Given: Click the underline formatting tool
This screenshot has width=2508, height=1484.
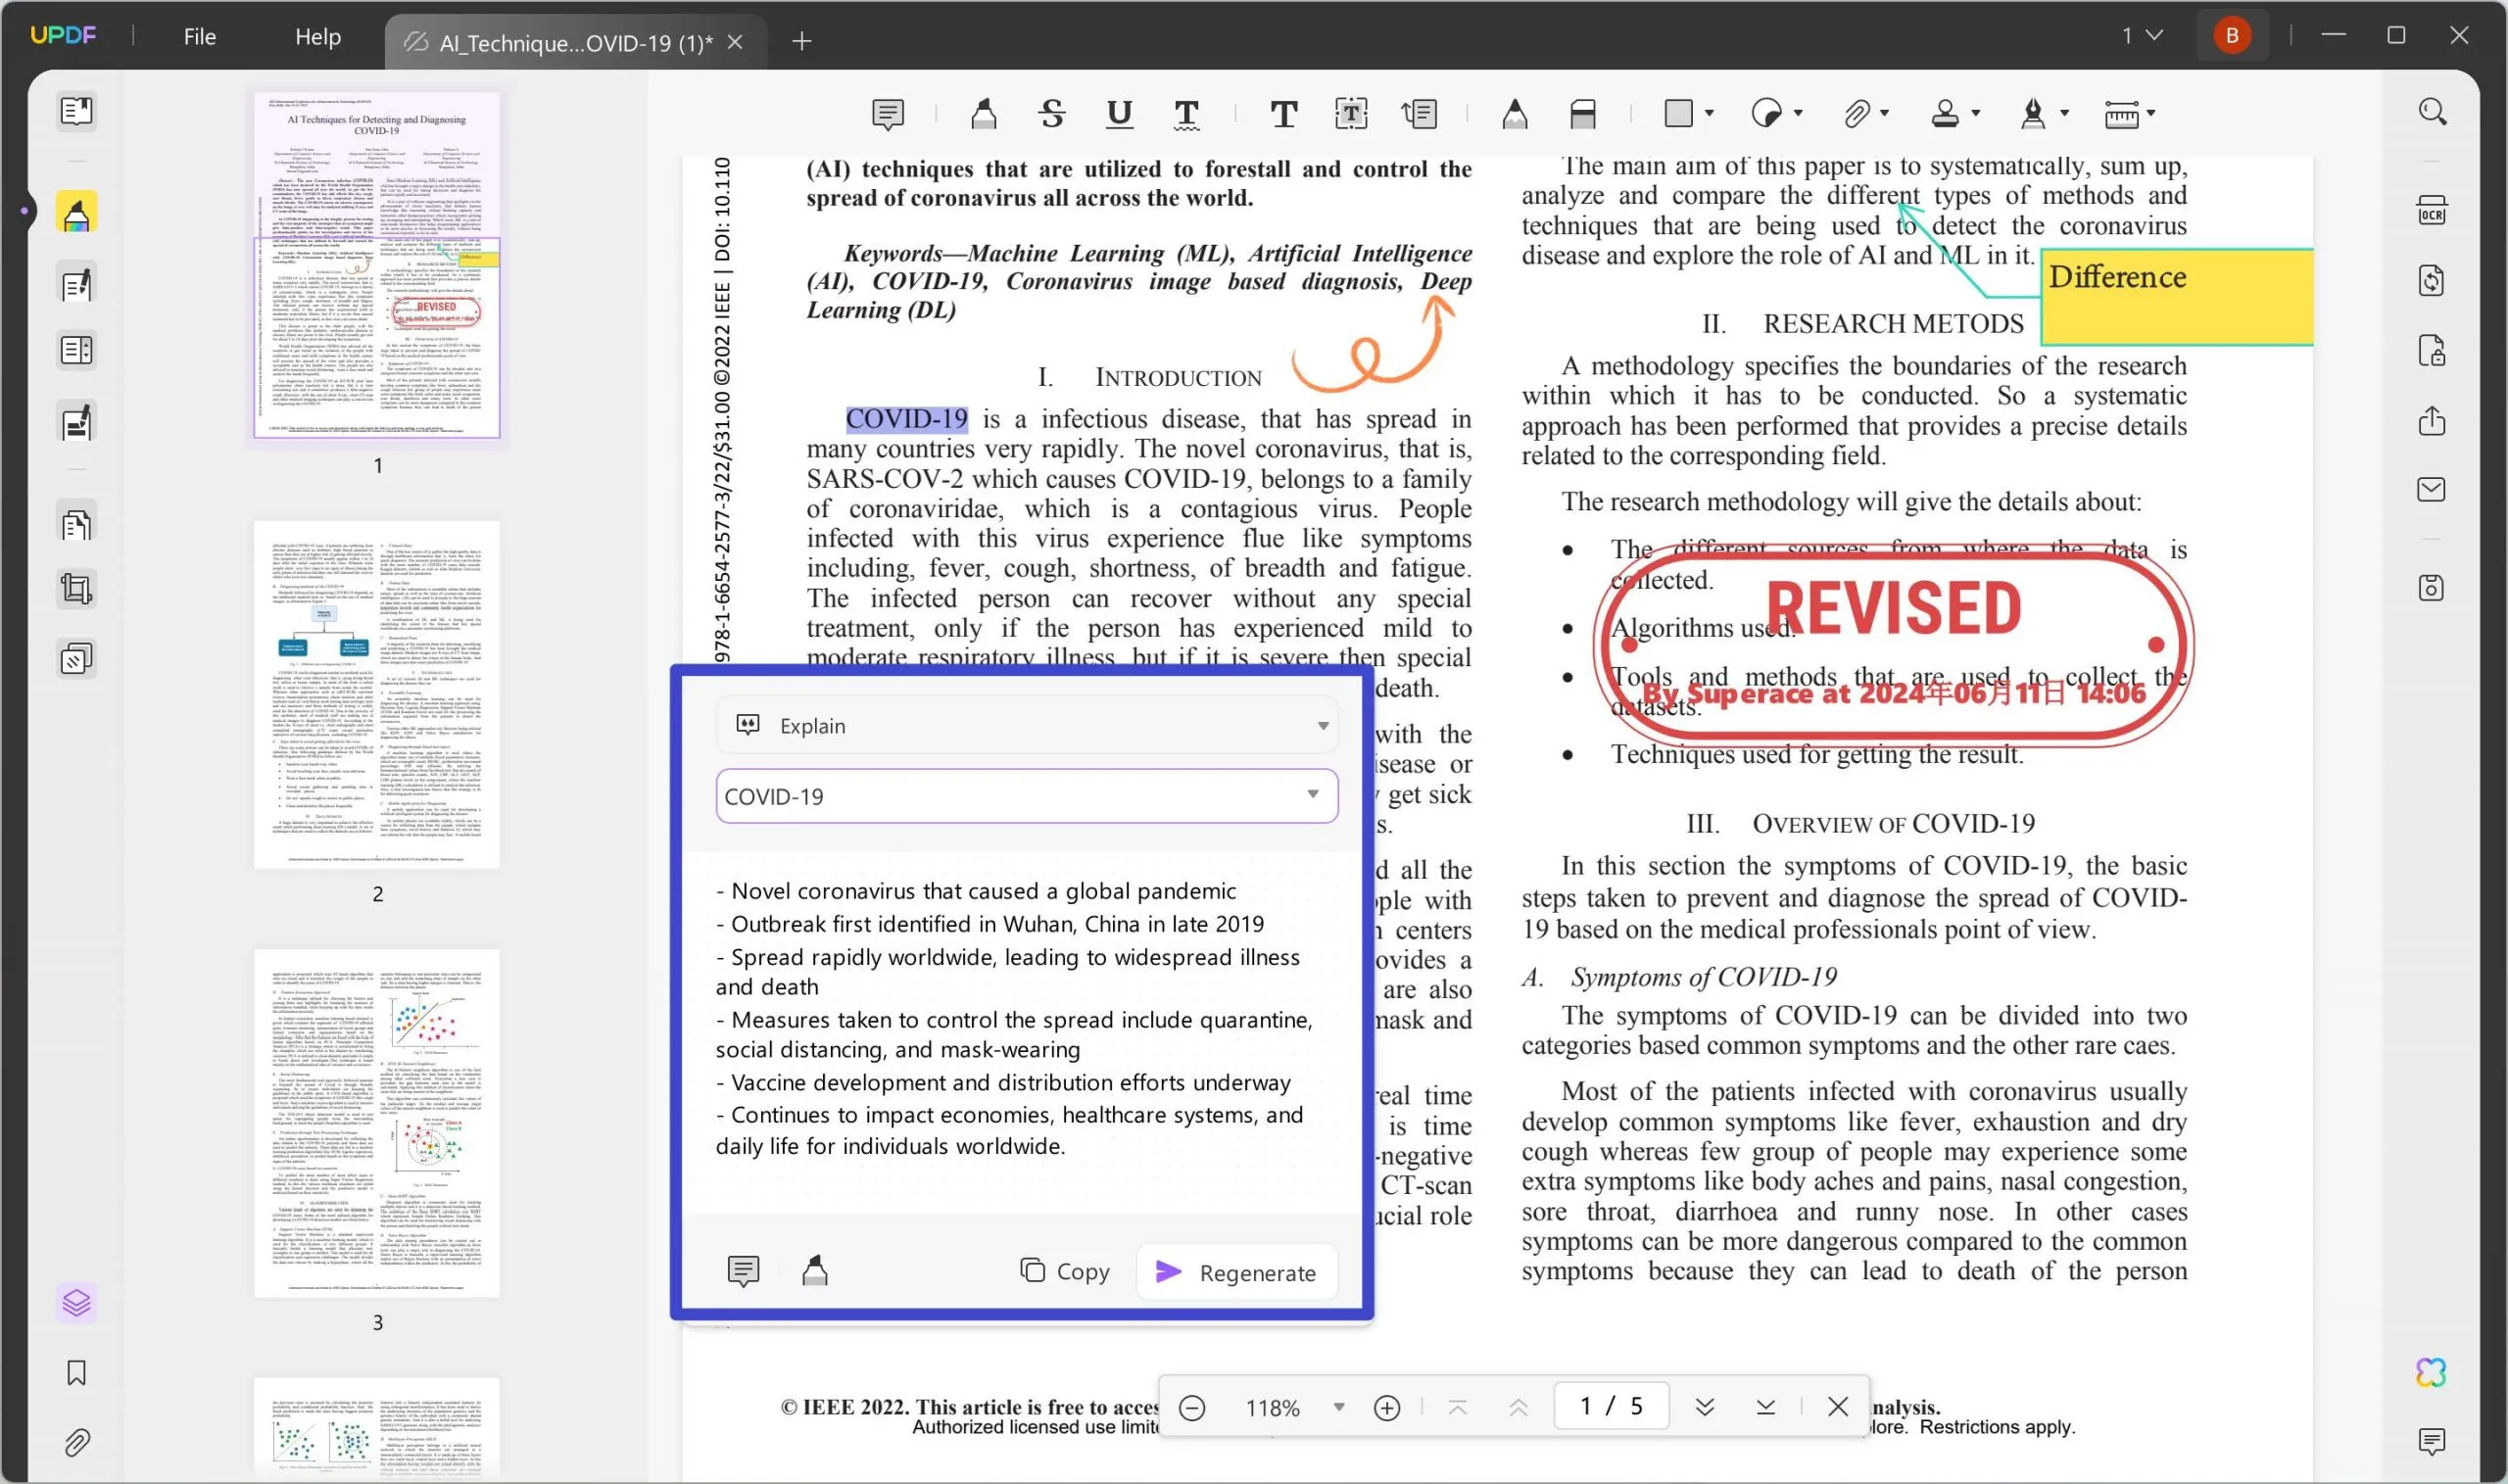Looking at the screenshot, I should 1118,112.
